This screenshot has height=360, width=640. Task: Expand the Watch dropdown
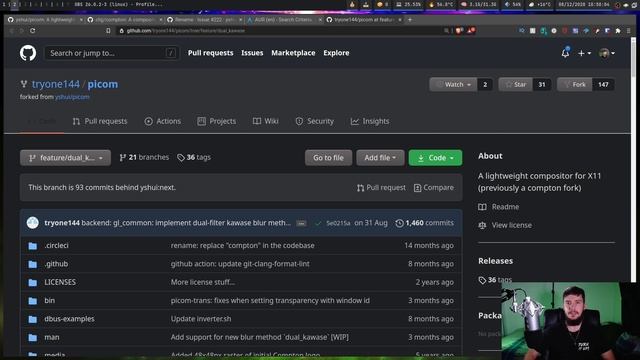[453, 84]
